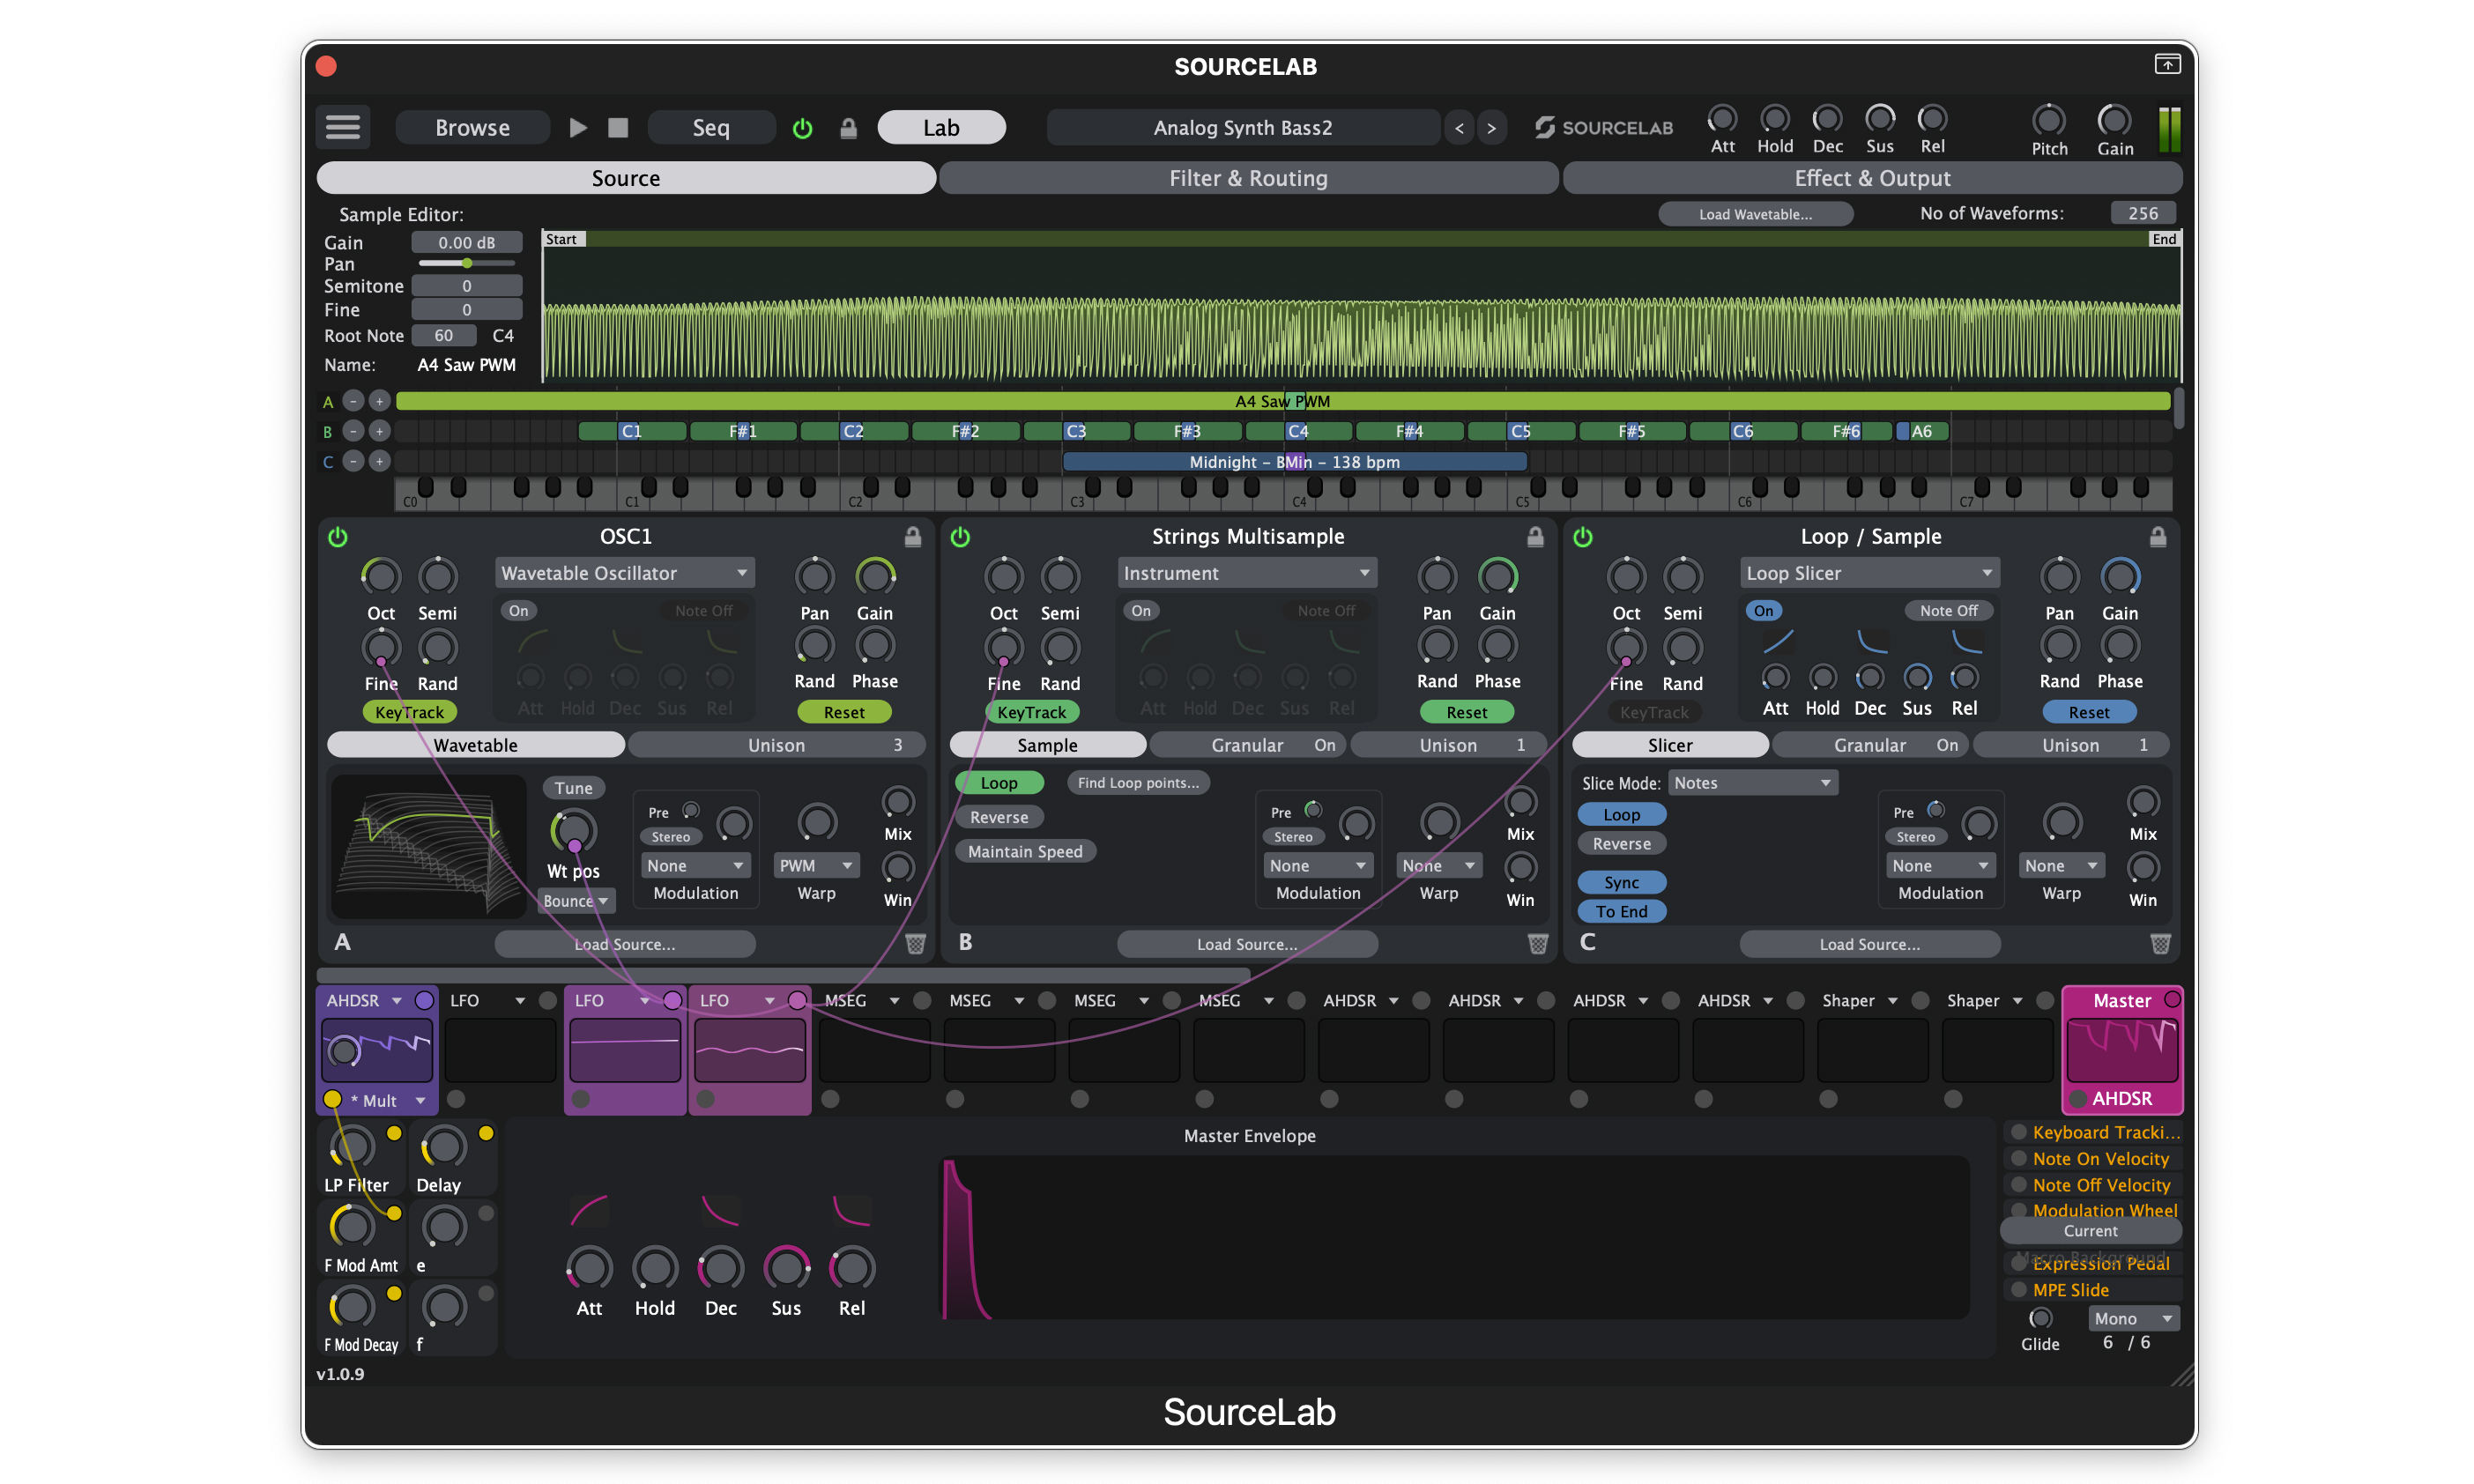The image size is (2474, 1484).
Task: Switch to the Filter & Routing tab
Action: pyautogui.click(x=1248, y=177)
